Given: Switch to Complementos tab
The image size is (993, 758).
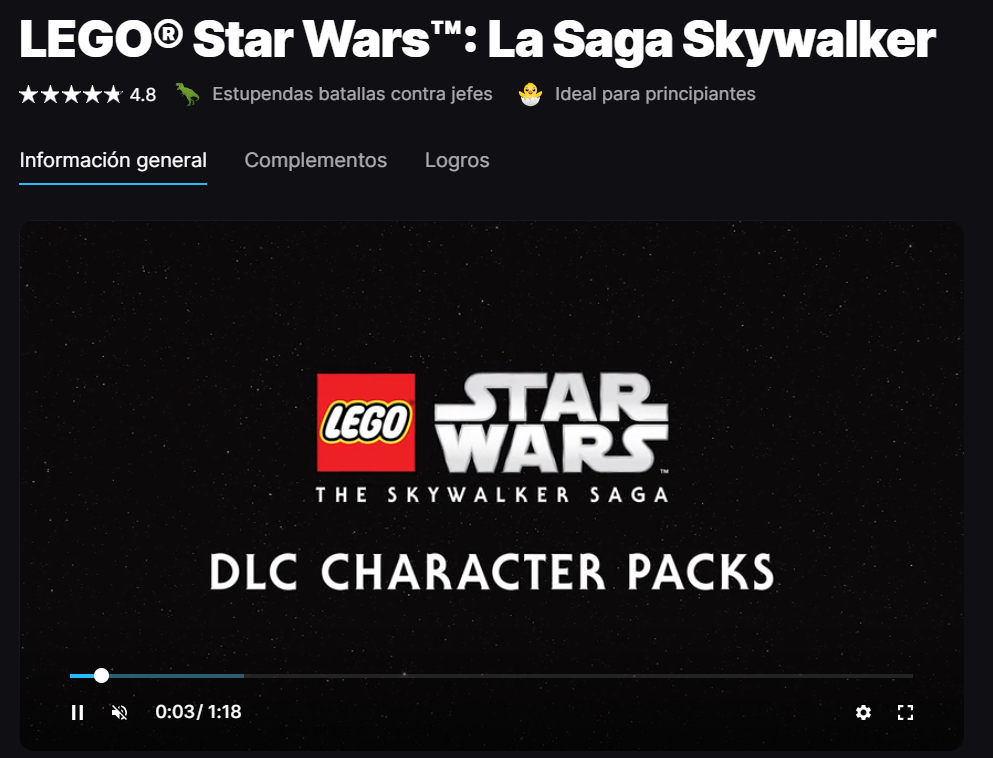Looking at the screenshot, I should point(315,160).
